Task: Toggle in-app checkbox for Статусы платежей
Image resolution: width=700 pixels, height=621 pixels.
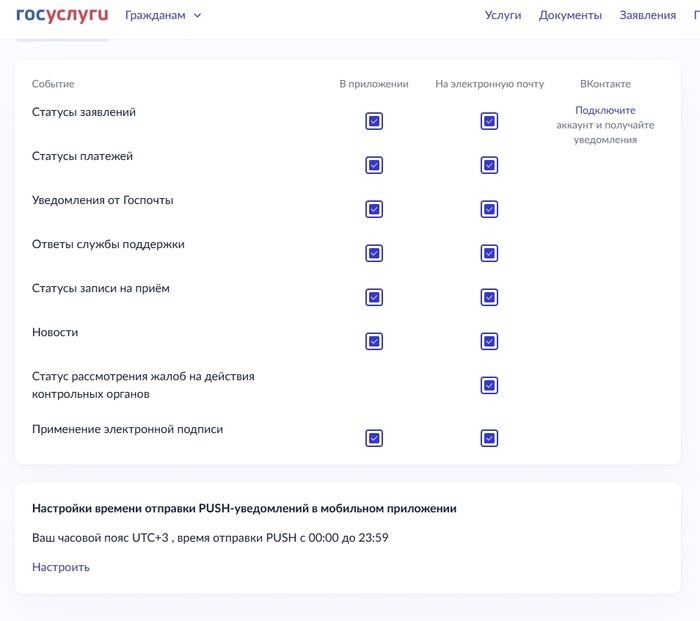Action: coord(374,165)
